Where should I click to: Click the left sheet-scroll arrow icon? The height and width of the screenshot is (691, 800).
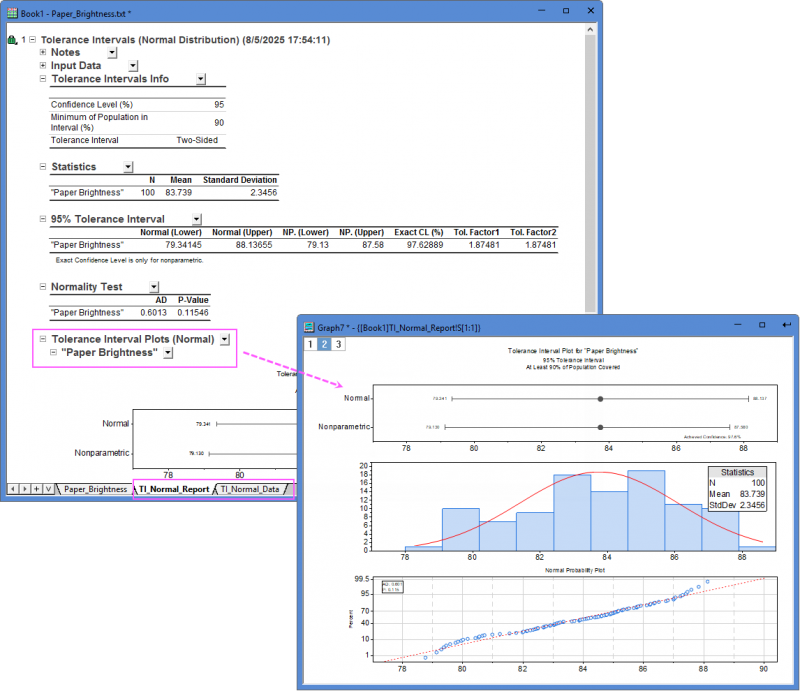12,487
